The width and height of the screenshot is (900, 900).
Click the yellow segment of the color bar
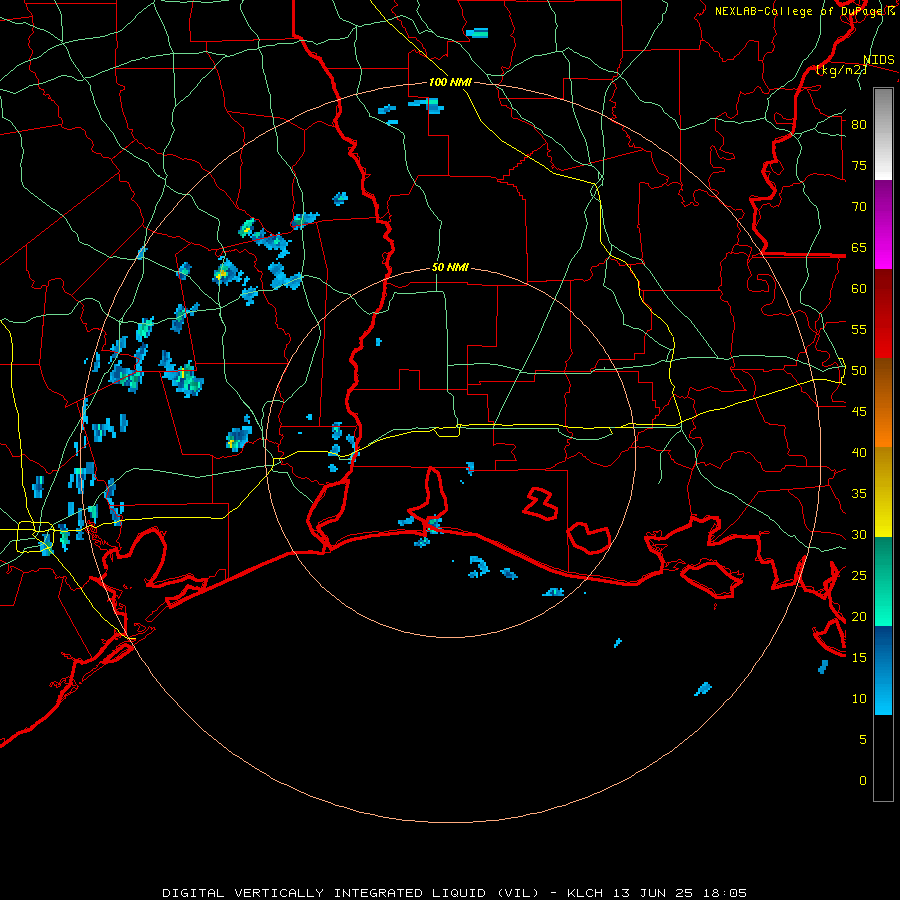coord(883,492)
